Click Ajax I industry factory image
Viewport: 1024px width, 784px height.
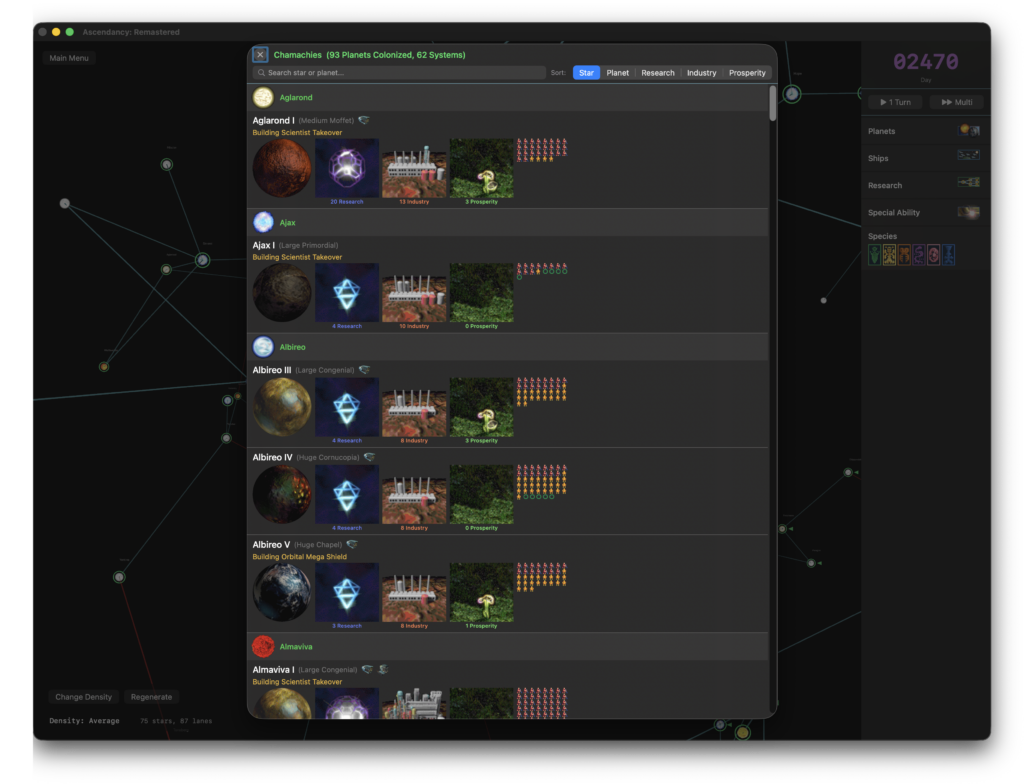click(x=414, y=293)
